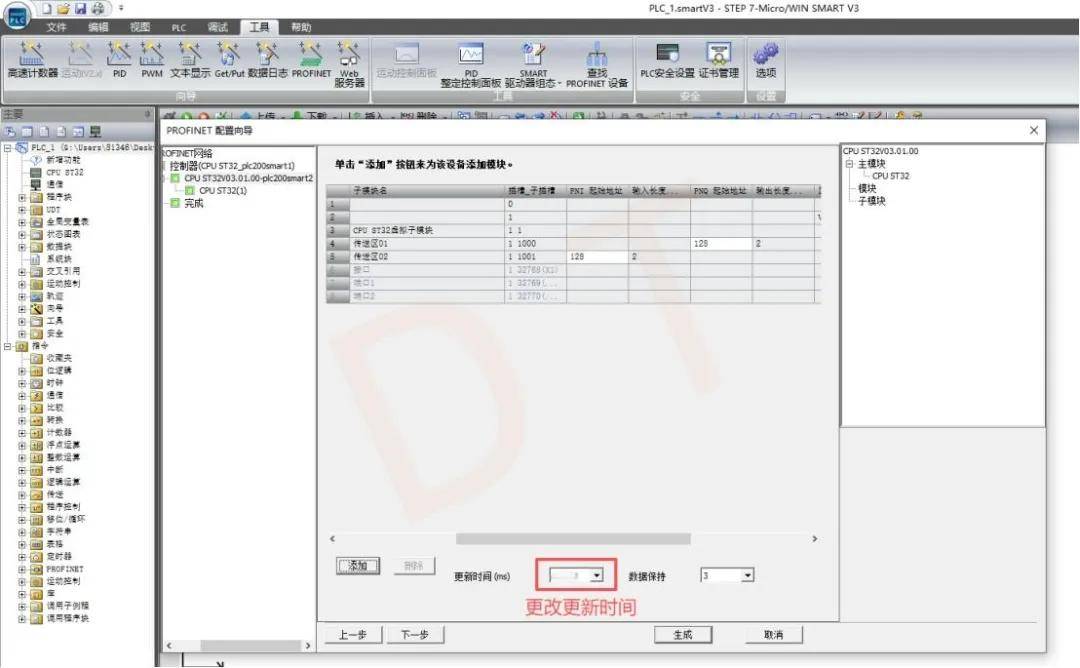Viewport: 1080px width, 668px height.
Task: Click the 下一步 button
Action: coord(415,634)
